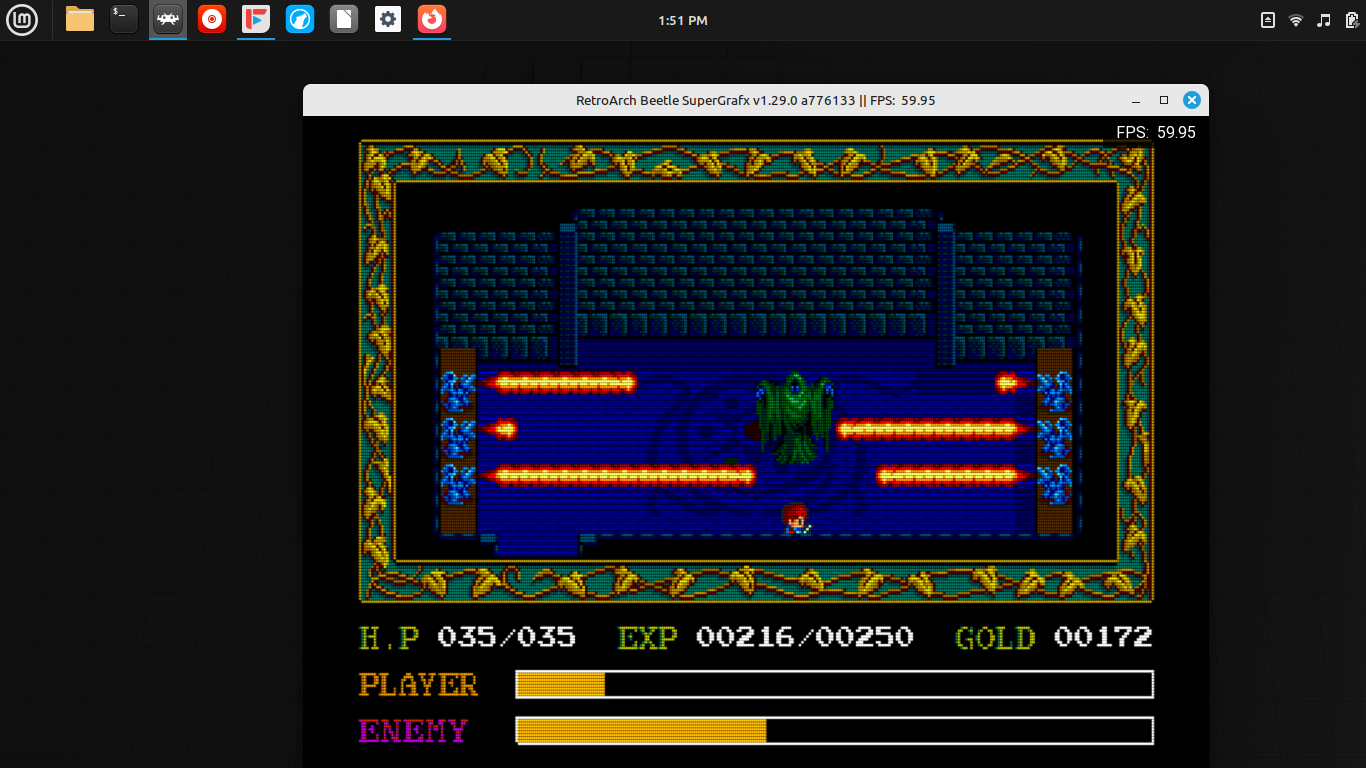Close the RetroArch window
The height and width of the screenshot is (768, 1366).
pos(1191,100)
